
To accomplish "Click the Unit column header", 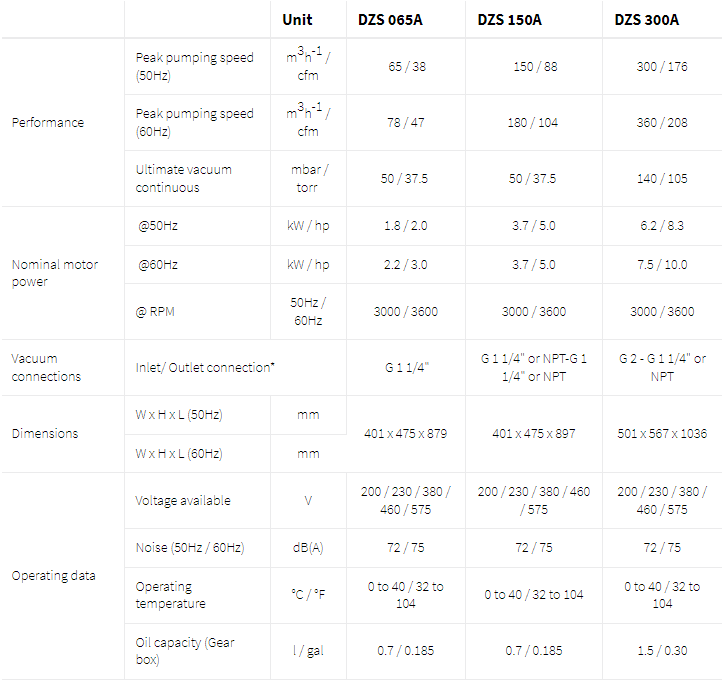I will [x=297, y=19].
